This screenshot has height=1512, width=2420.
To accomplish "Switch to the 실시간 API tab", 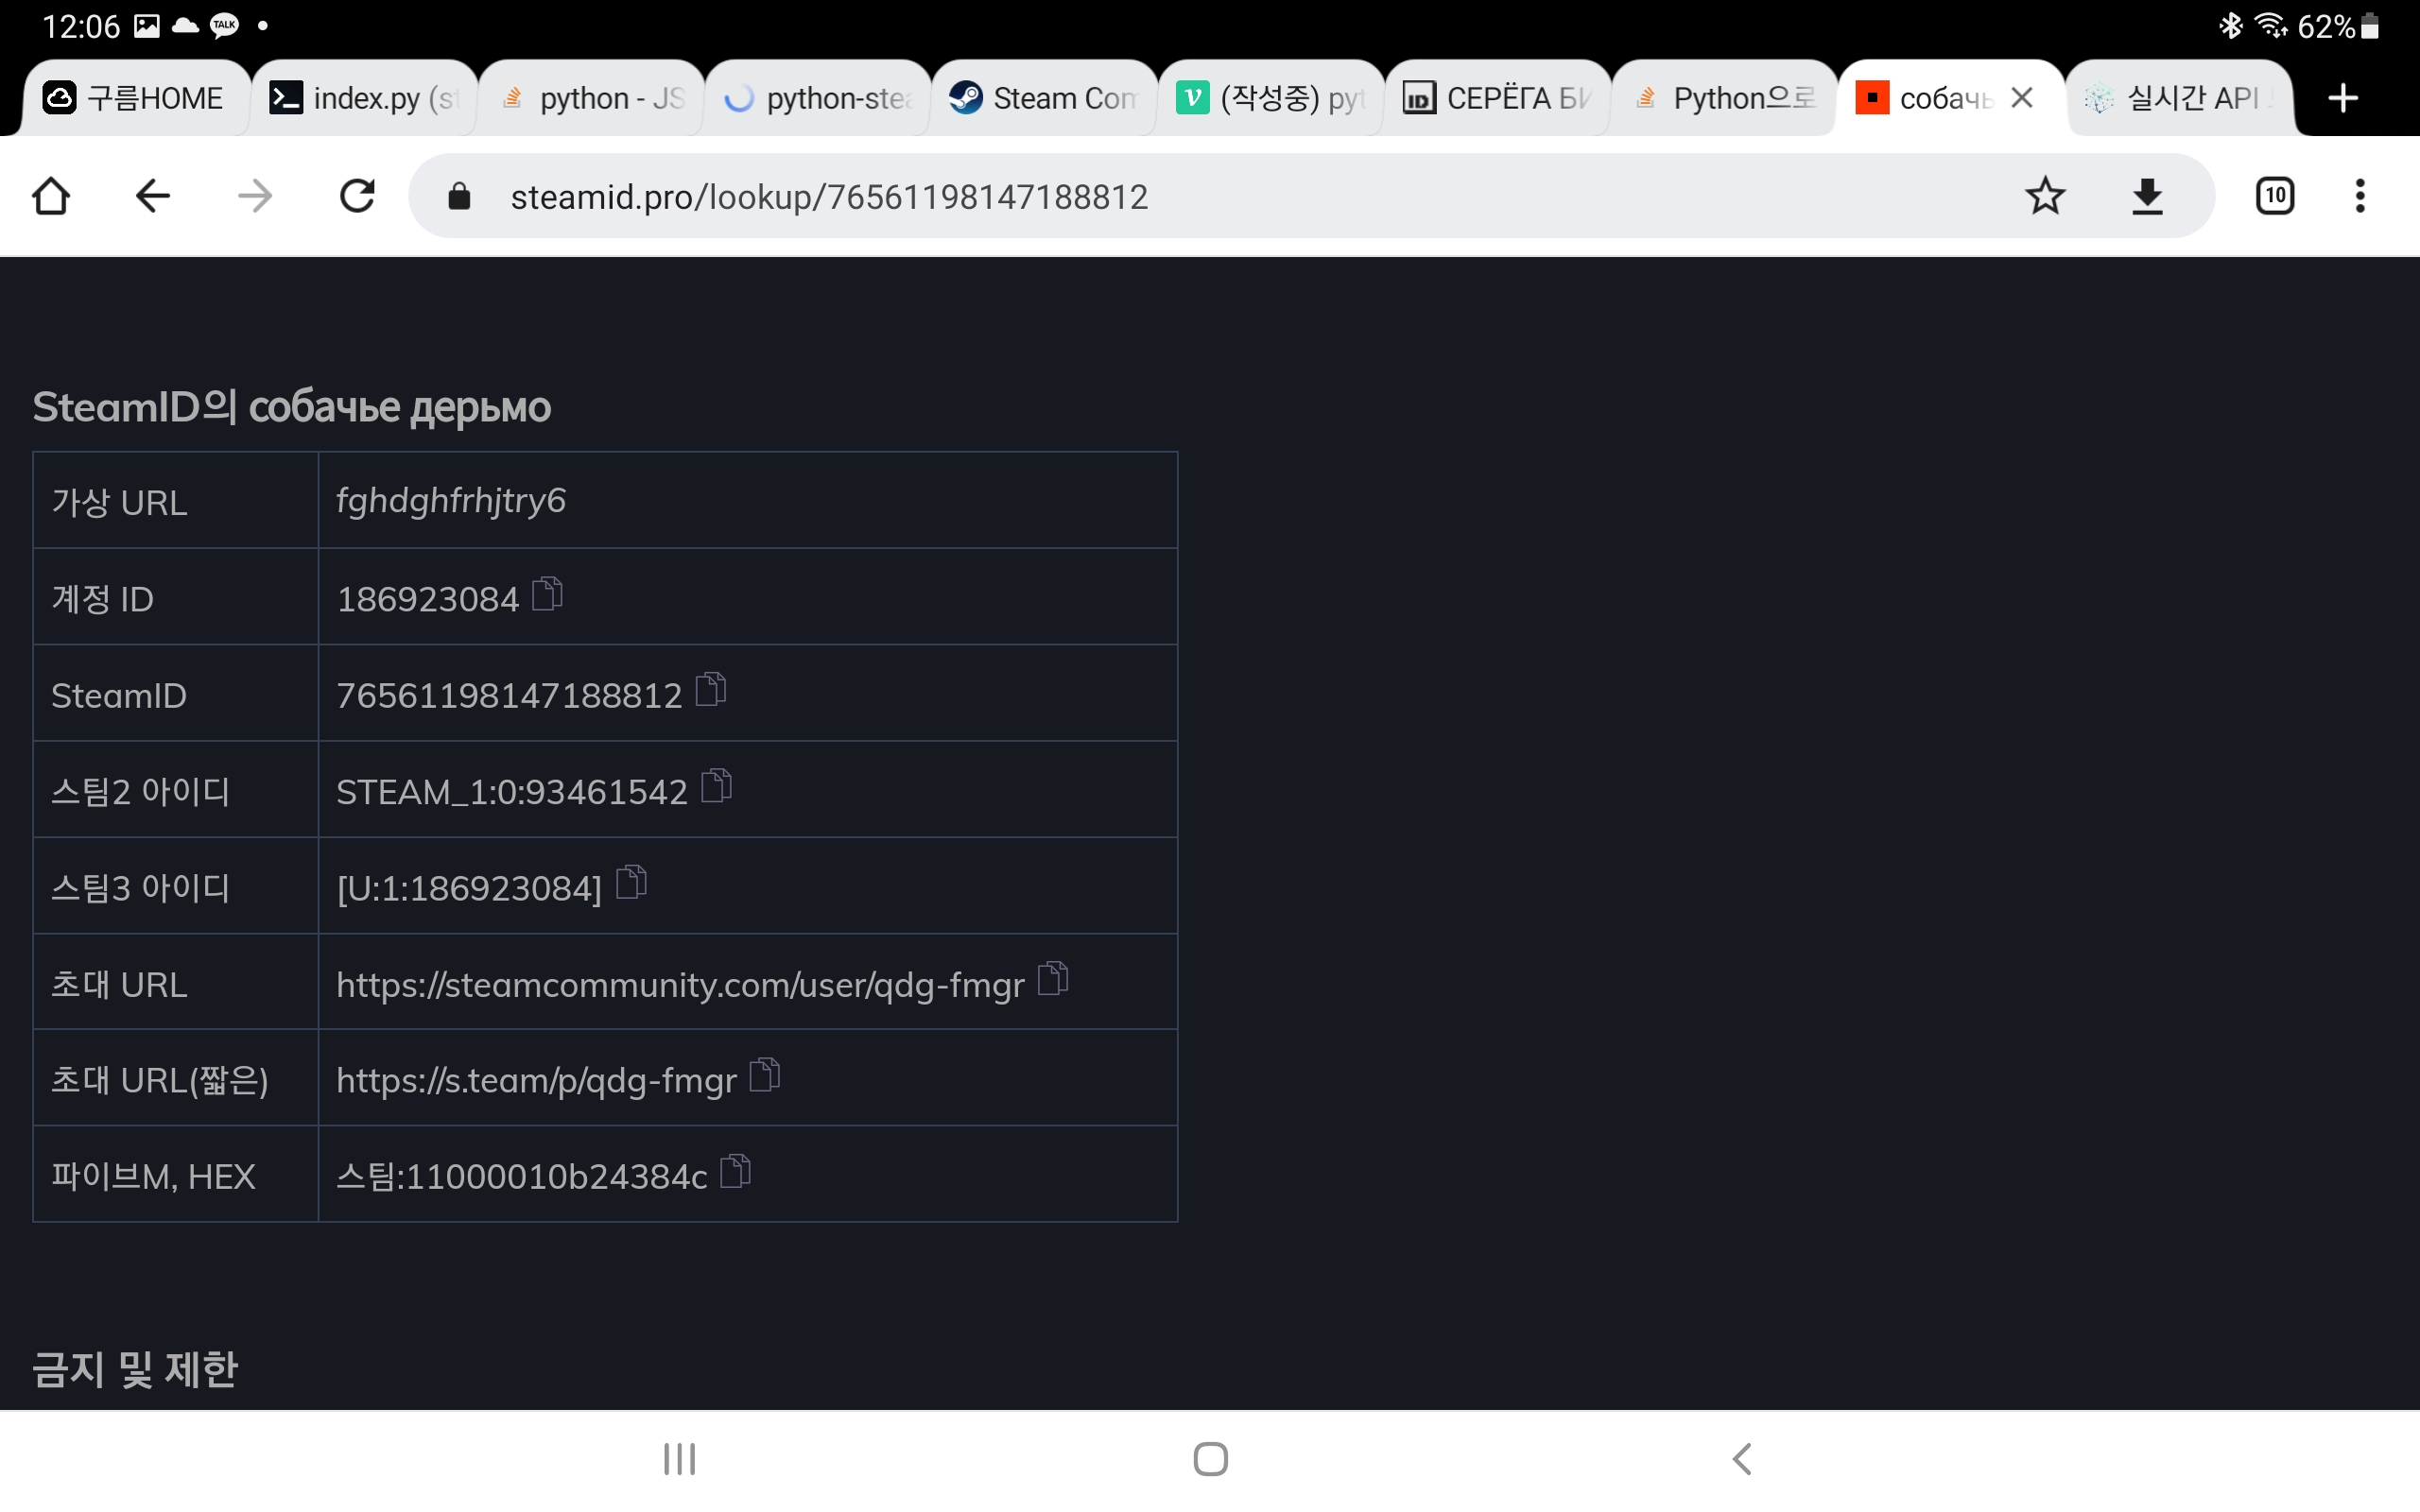I will point(2180,98).
